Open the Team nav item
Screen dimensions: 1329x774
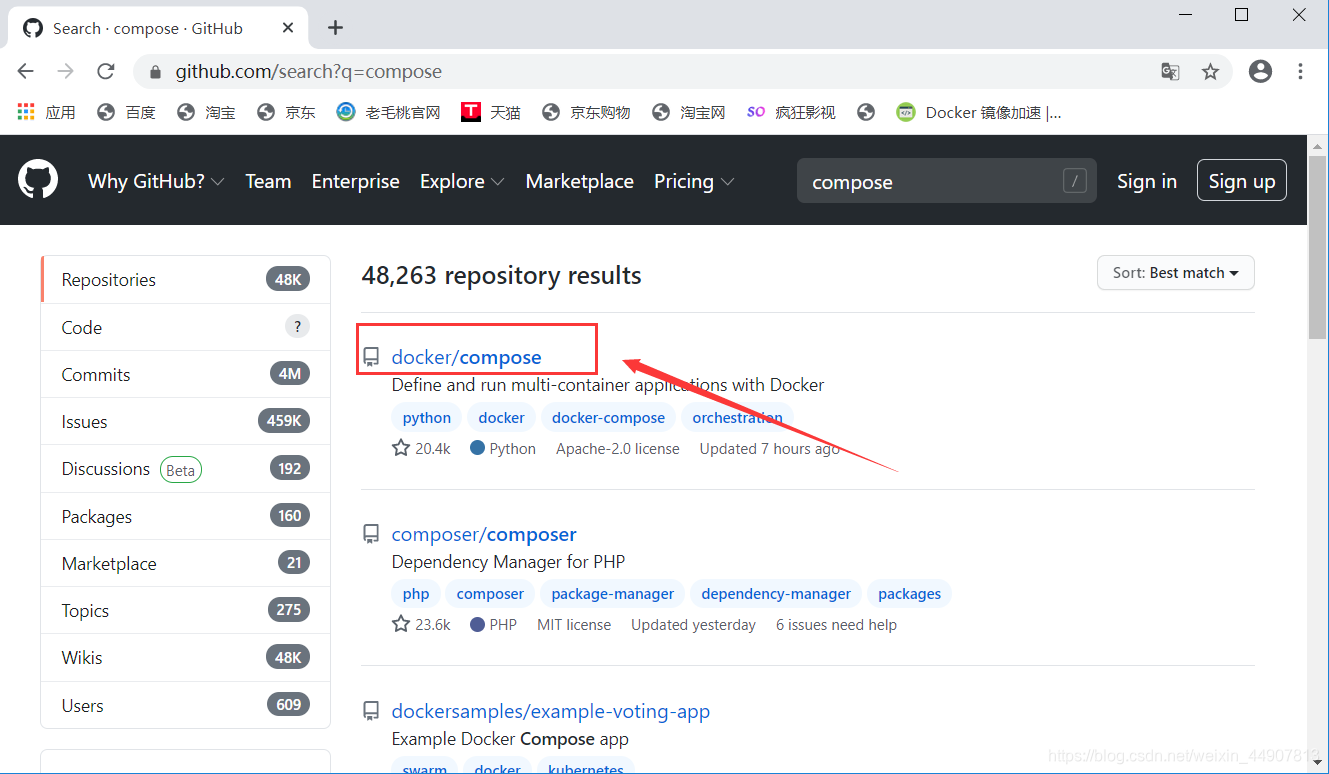pos(268,181)
